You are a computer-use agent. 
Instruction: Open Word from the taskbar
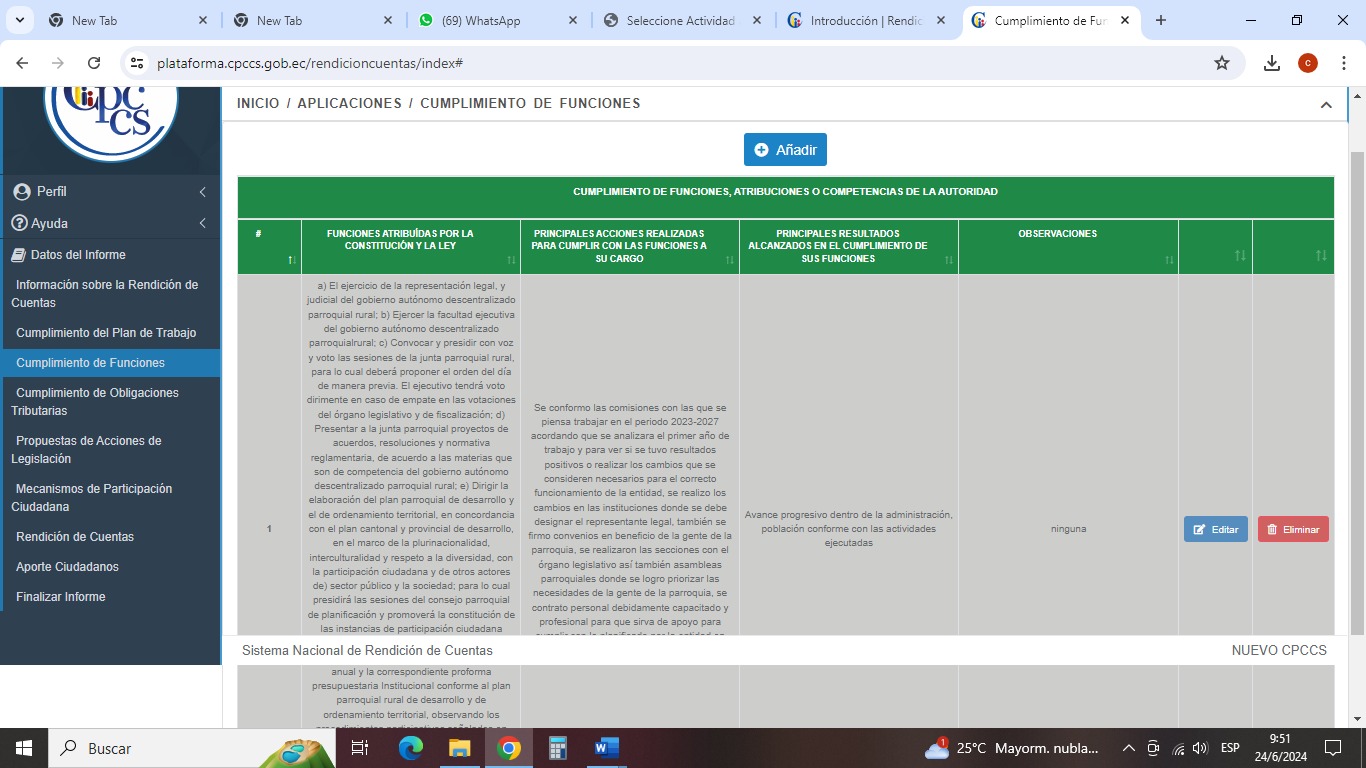point(606,748)
